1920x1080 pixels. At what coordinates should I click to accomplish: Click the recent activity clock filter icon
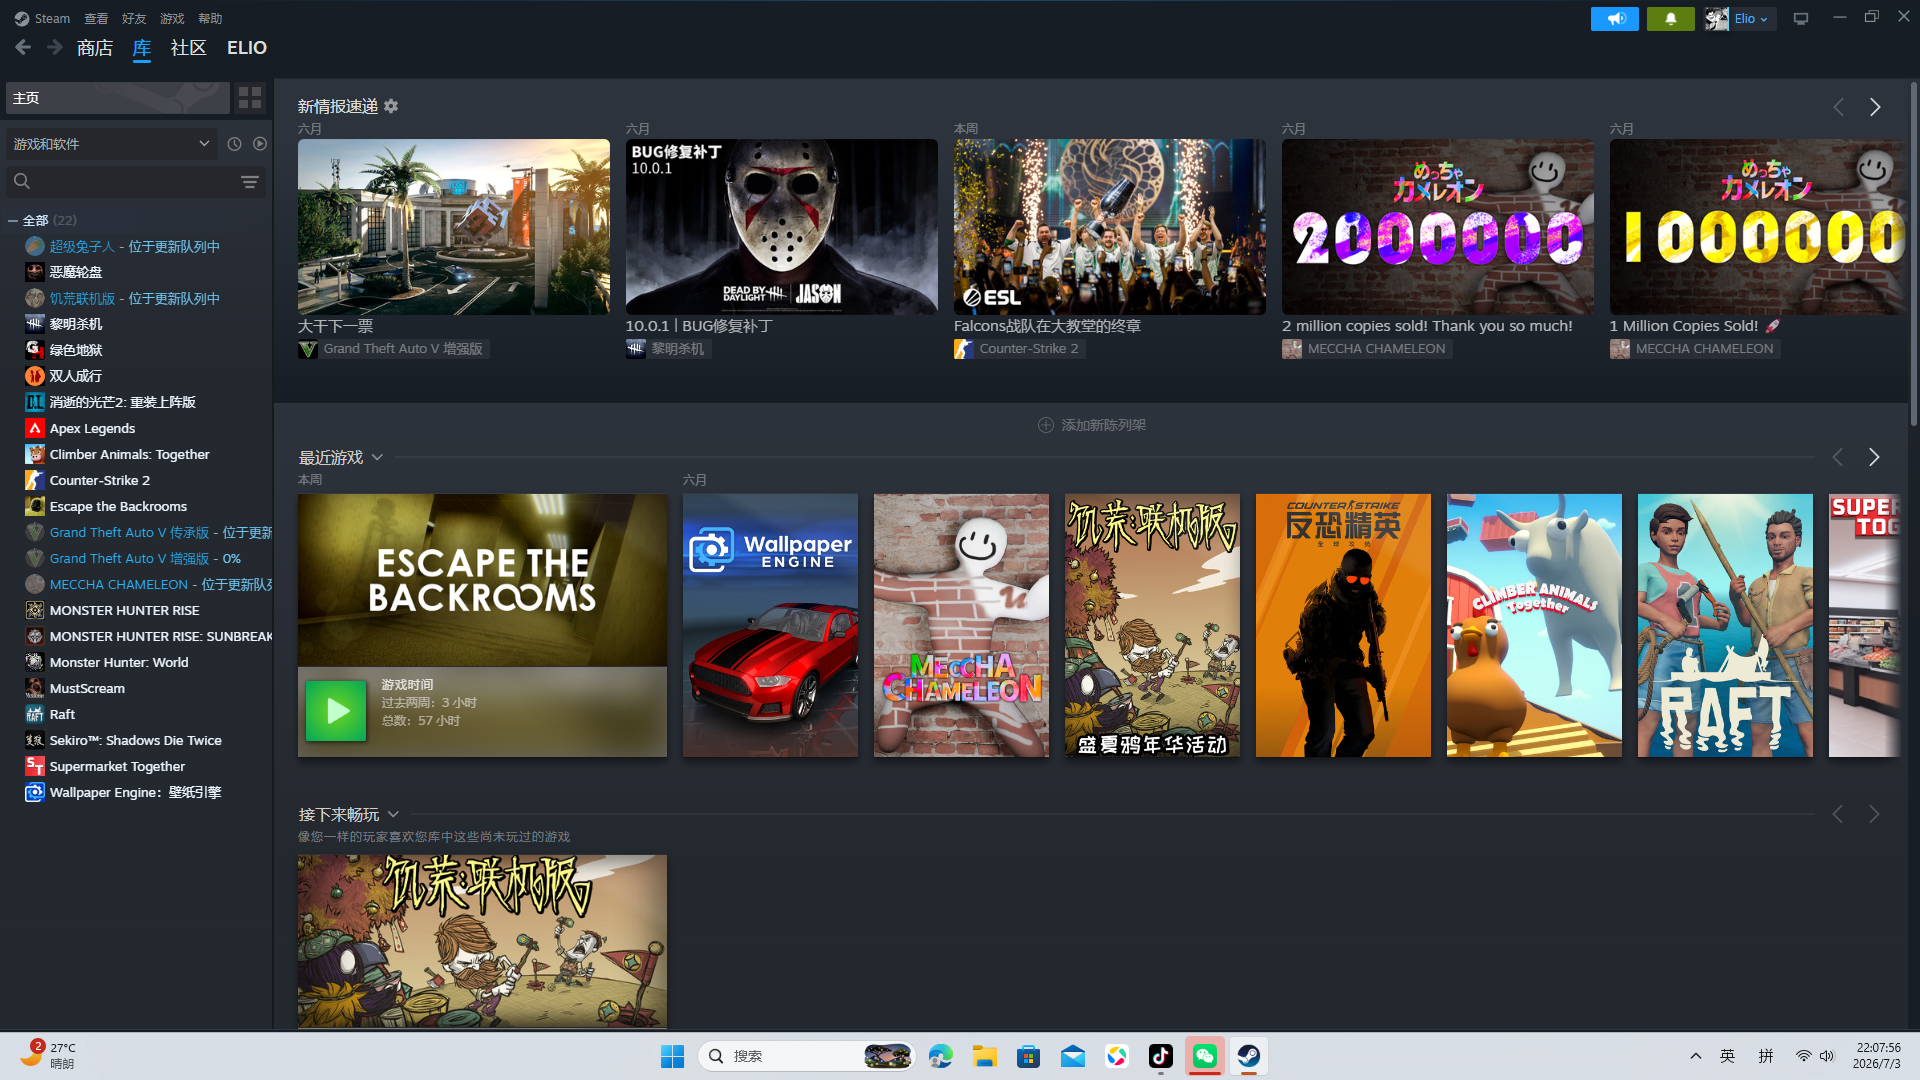[234, 144]
